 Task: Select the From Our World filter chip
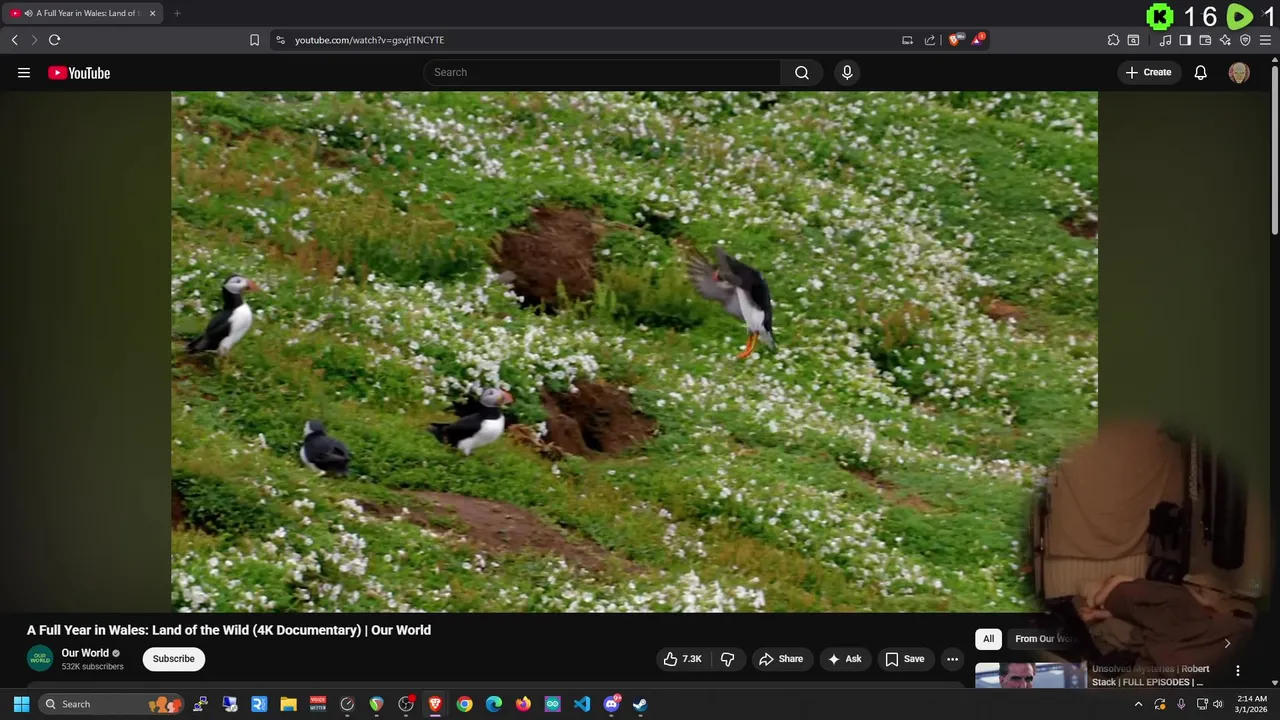click(x=1045, y=639)
